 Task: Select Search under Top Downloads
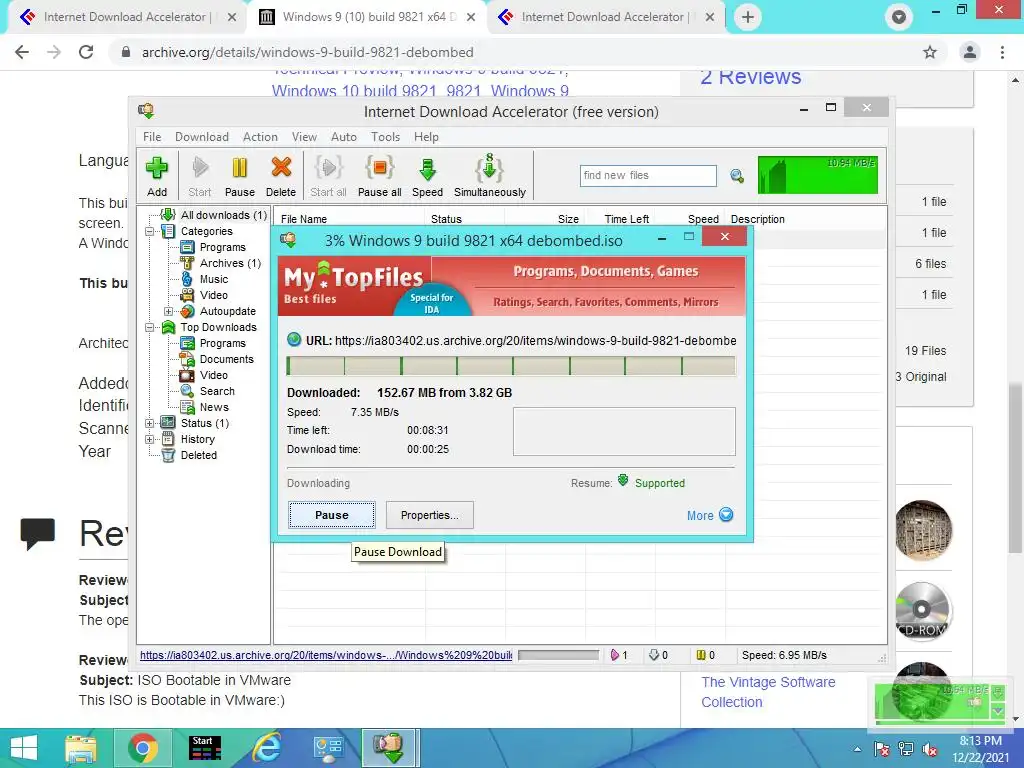[217, 391]
